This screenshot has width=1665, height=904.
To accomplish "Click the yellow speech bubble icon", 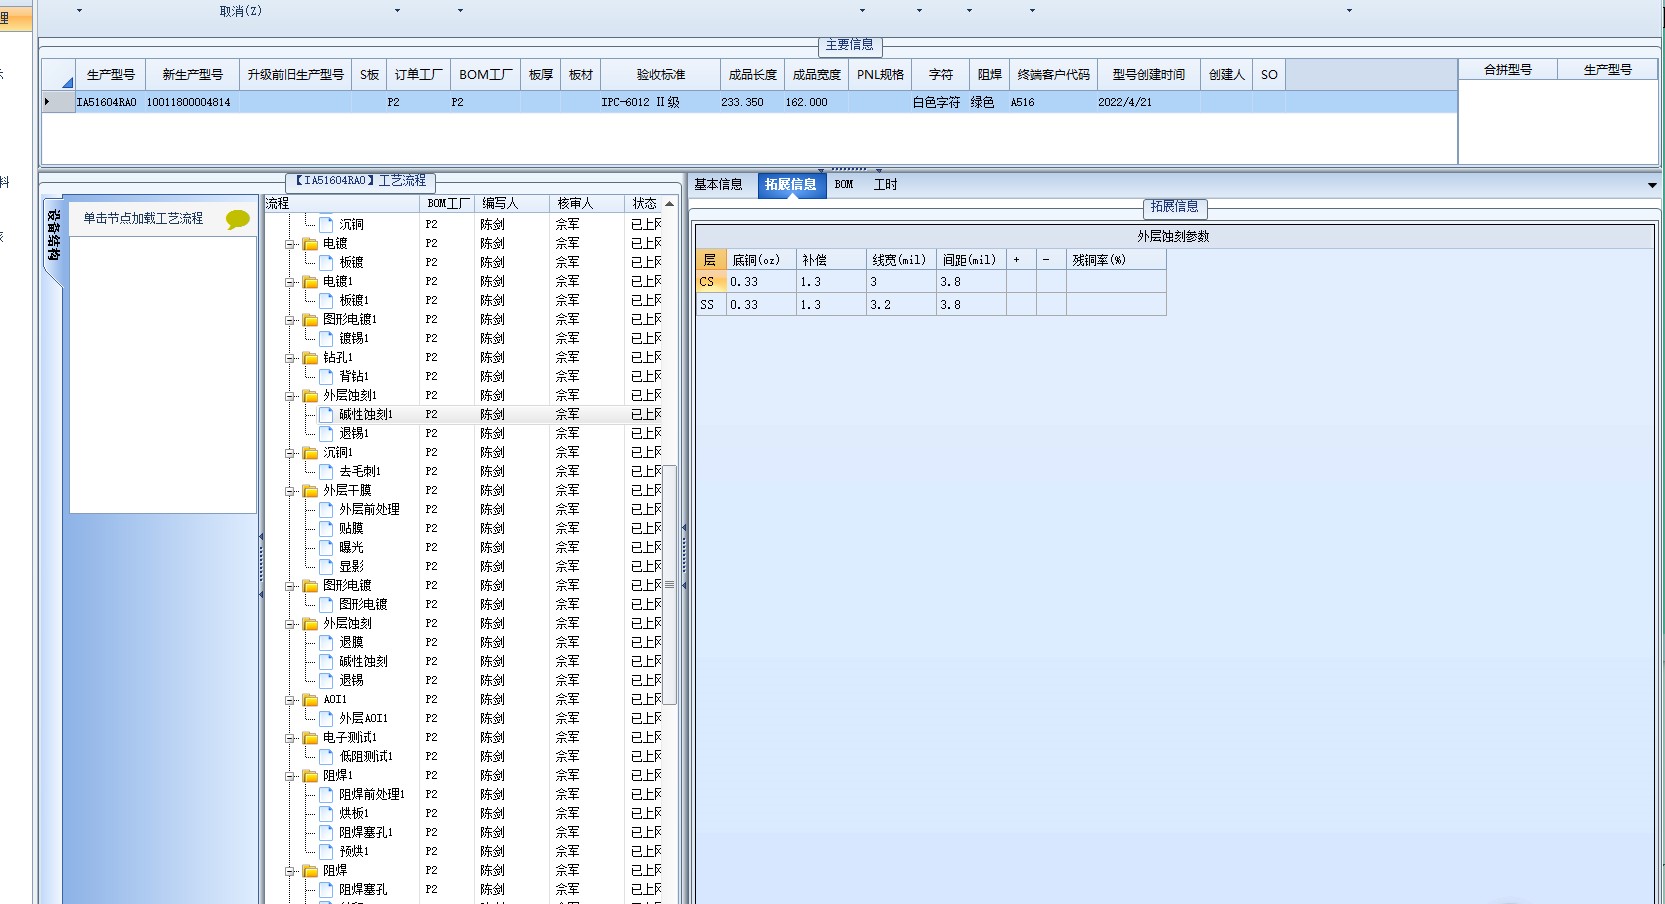I will coord(238,219).
